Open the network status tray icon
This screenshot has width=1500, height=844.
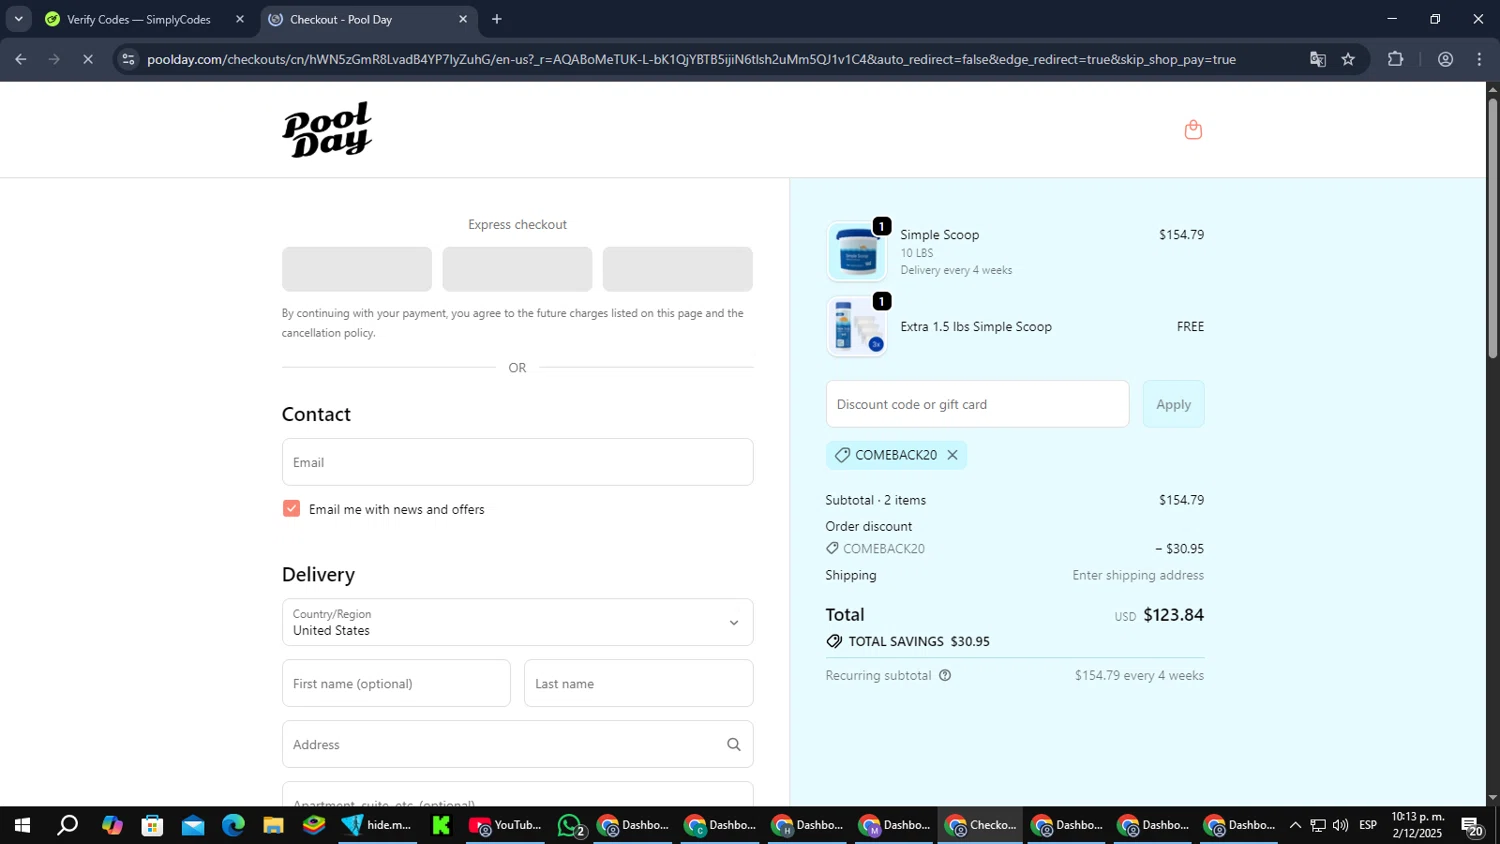pyautogui.click(x=1318, y=825)
